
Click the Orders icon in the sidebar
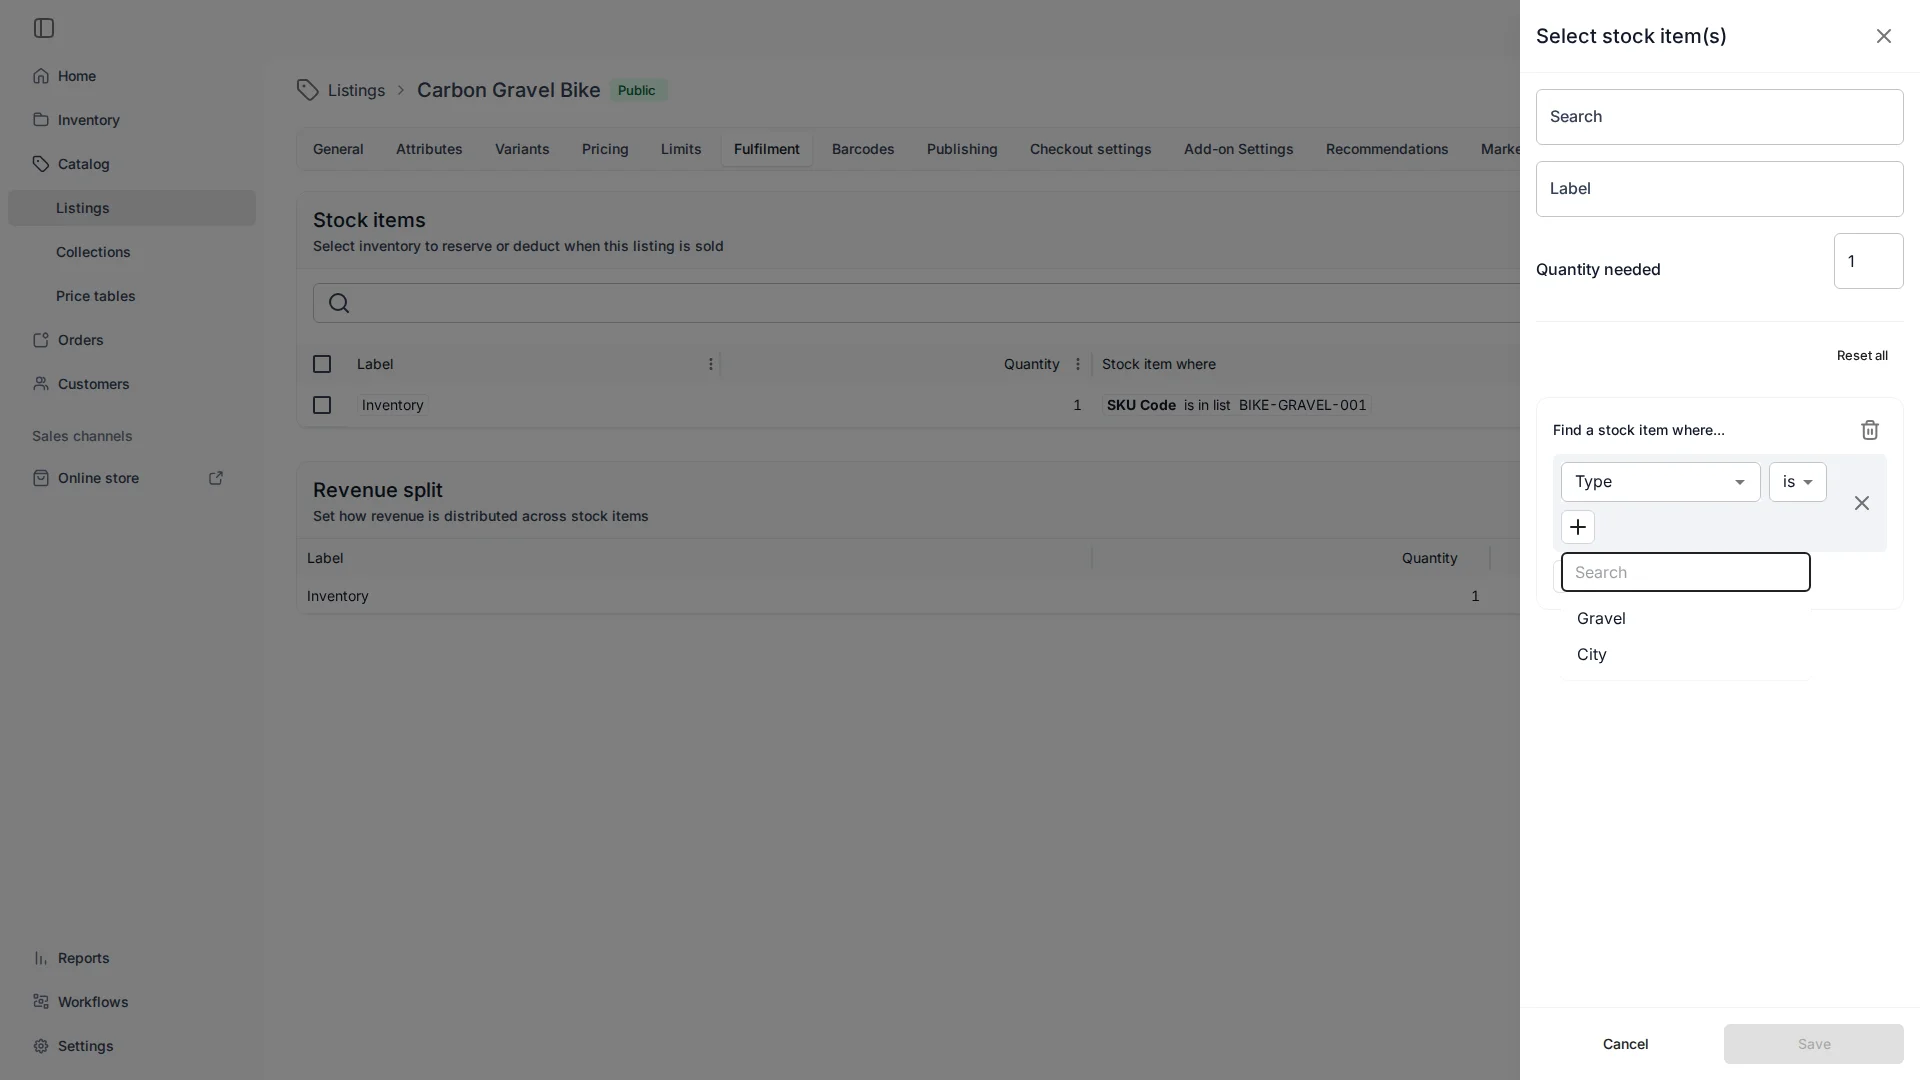click(41, 340)
